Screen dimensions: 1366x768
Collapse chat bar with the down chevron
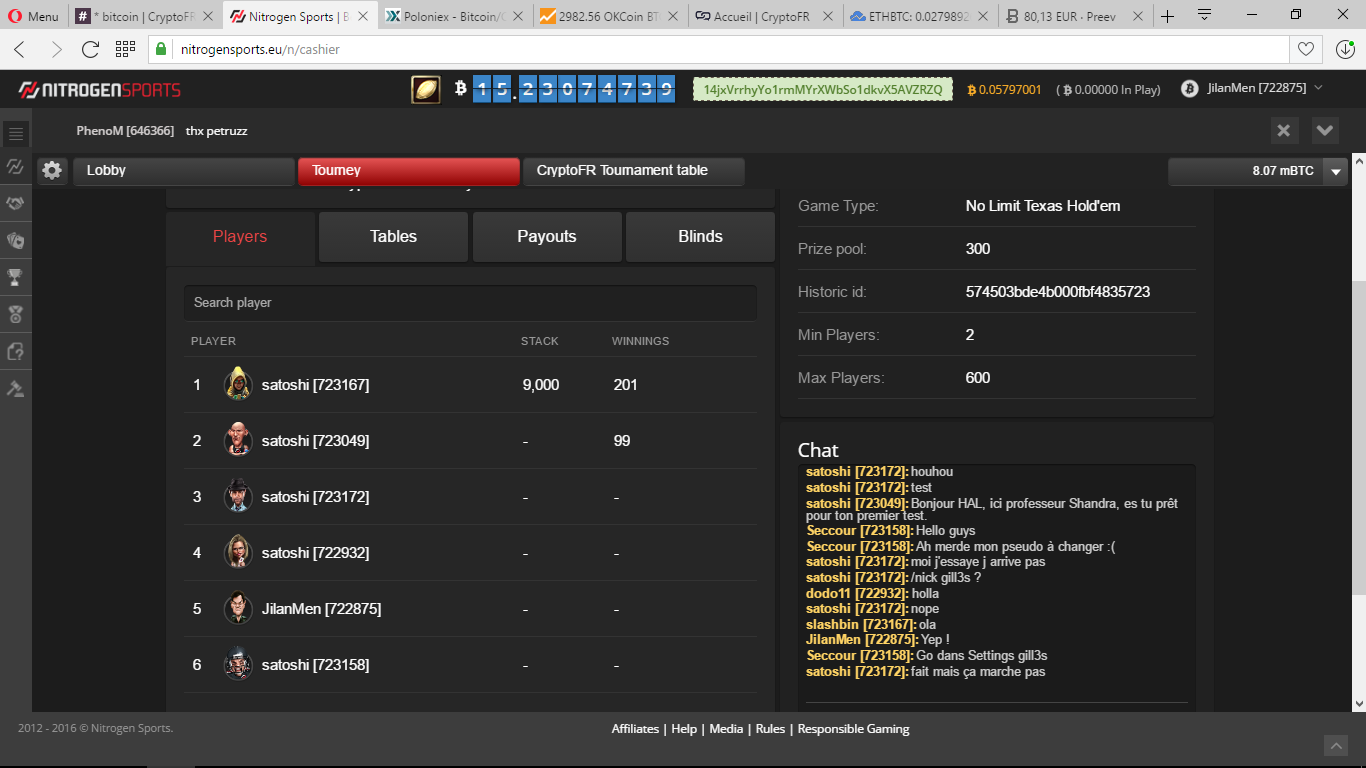(x=1325, y=130)
